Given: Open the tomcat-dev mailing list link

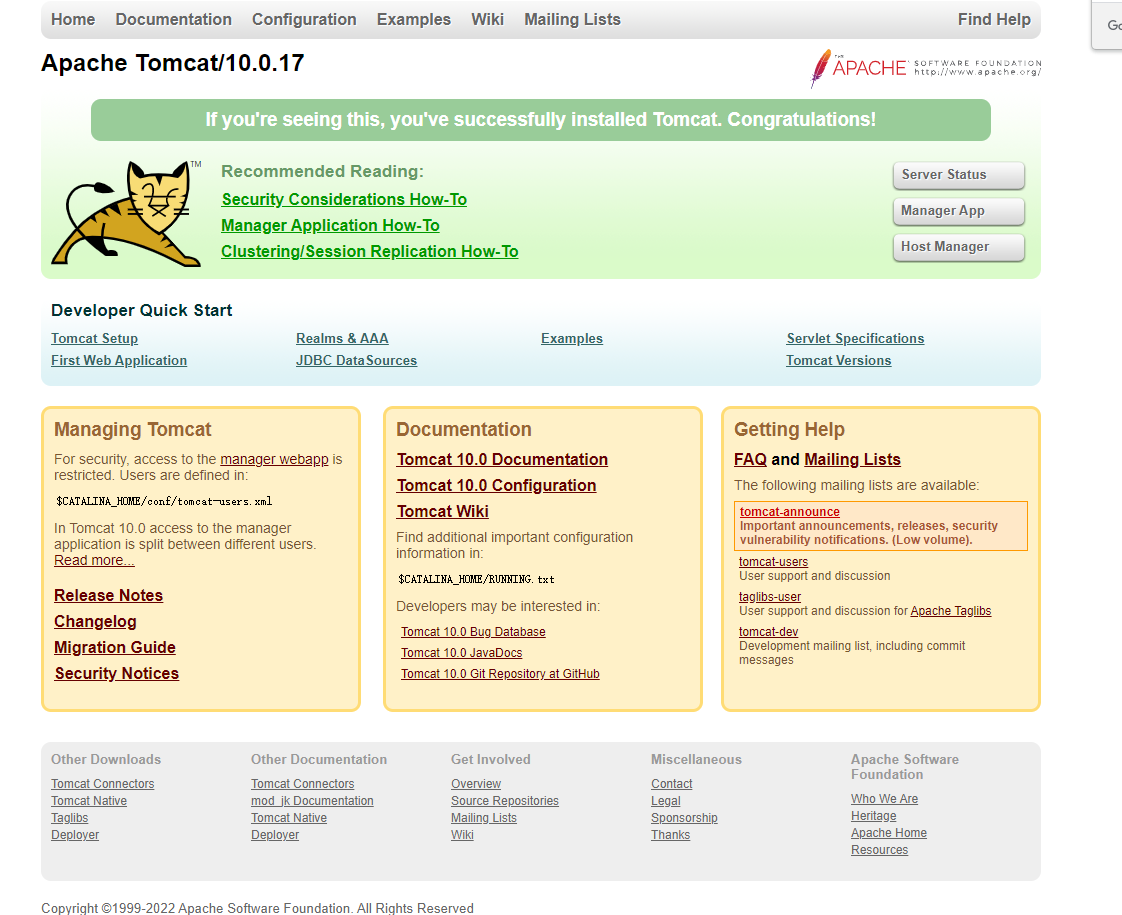Looking at the screenshot, I should click(x=769, y=632).
